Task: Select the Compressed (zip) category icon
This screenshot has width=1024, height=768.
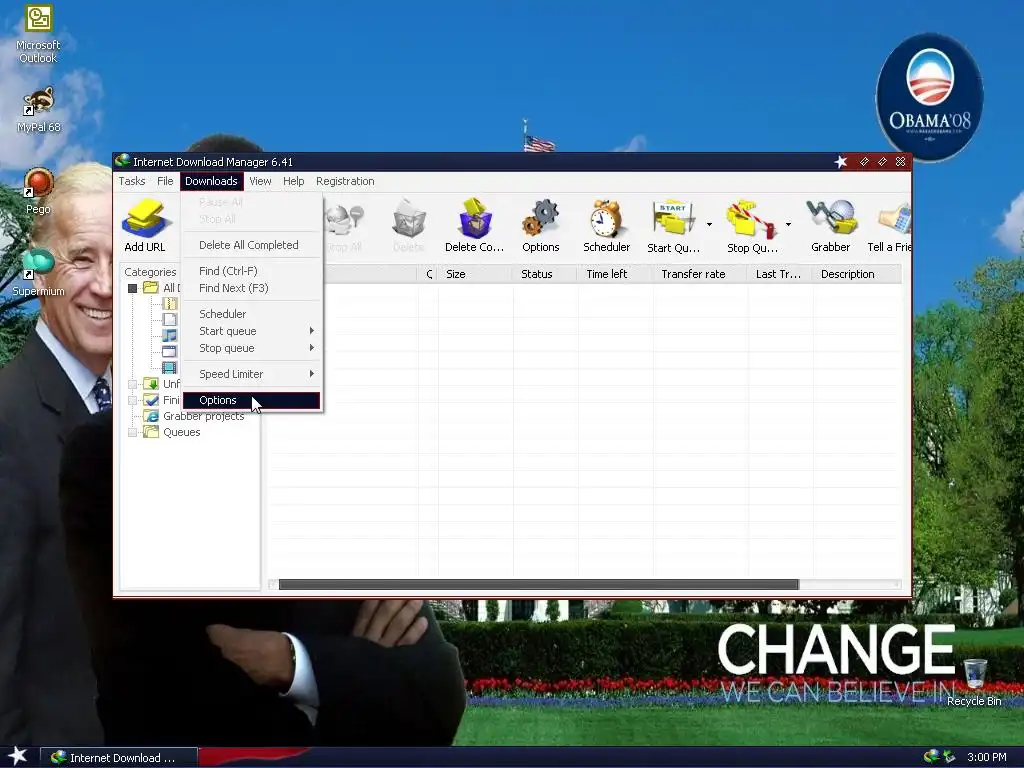Action: (170, 304)
